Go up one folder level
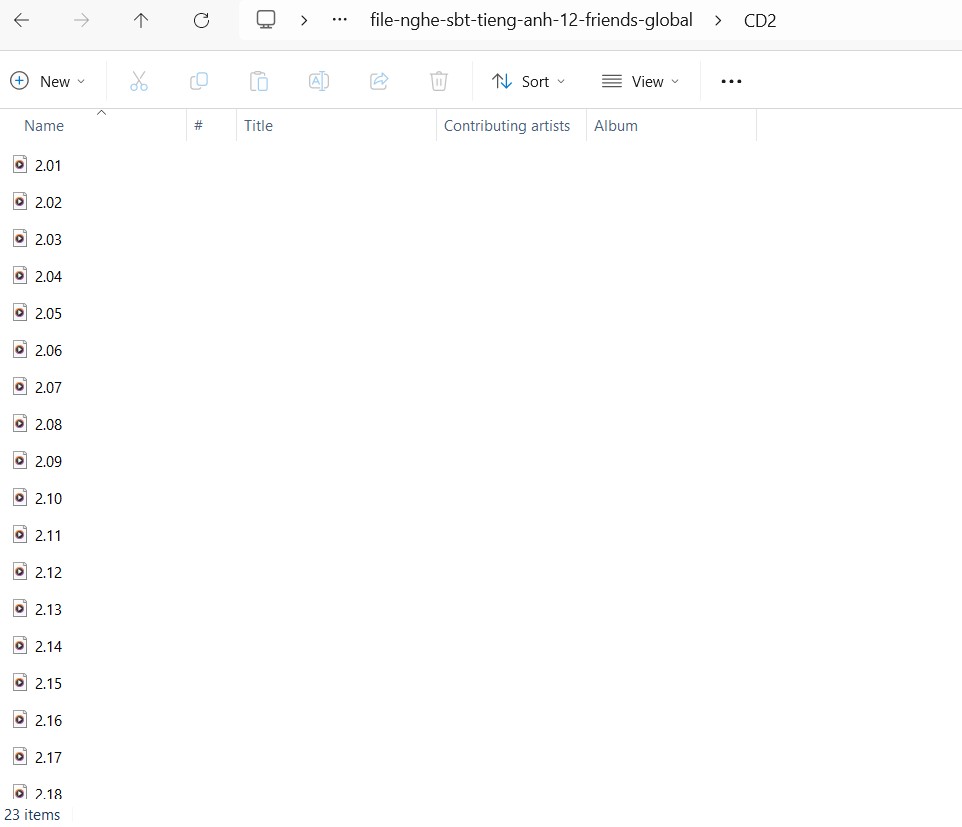 click(x=141, y=20)
